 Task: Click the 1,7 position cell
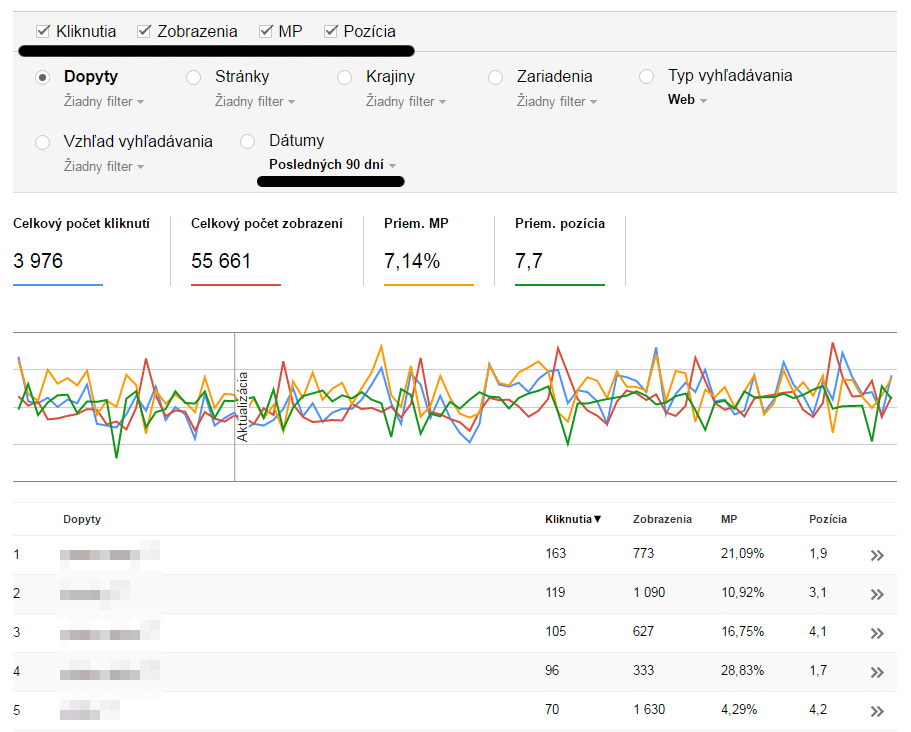pyautogui.click(x=818, y=670)
